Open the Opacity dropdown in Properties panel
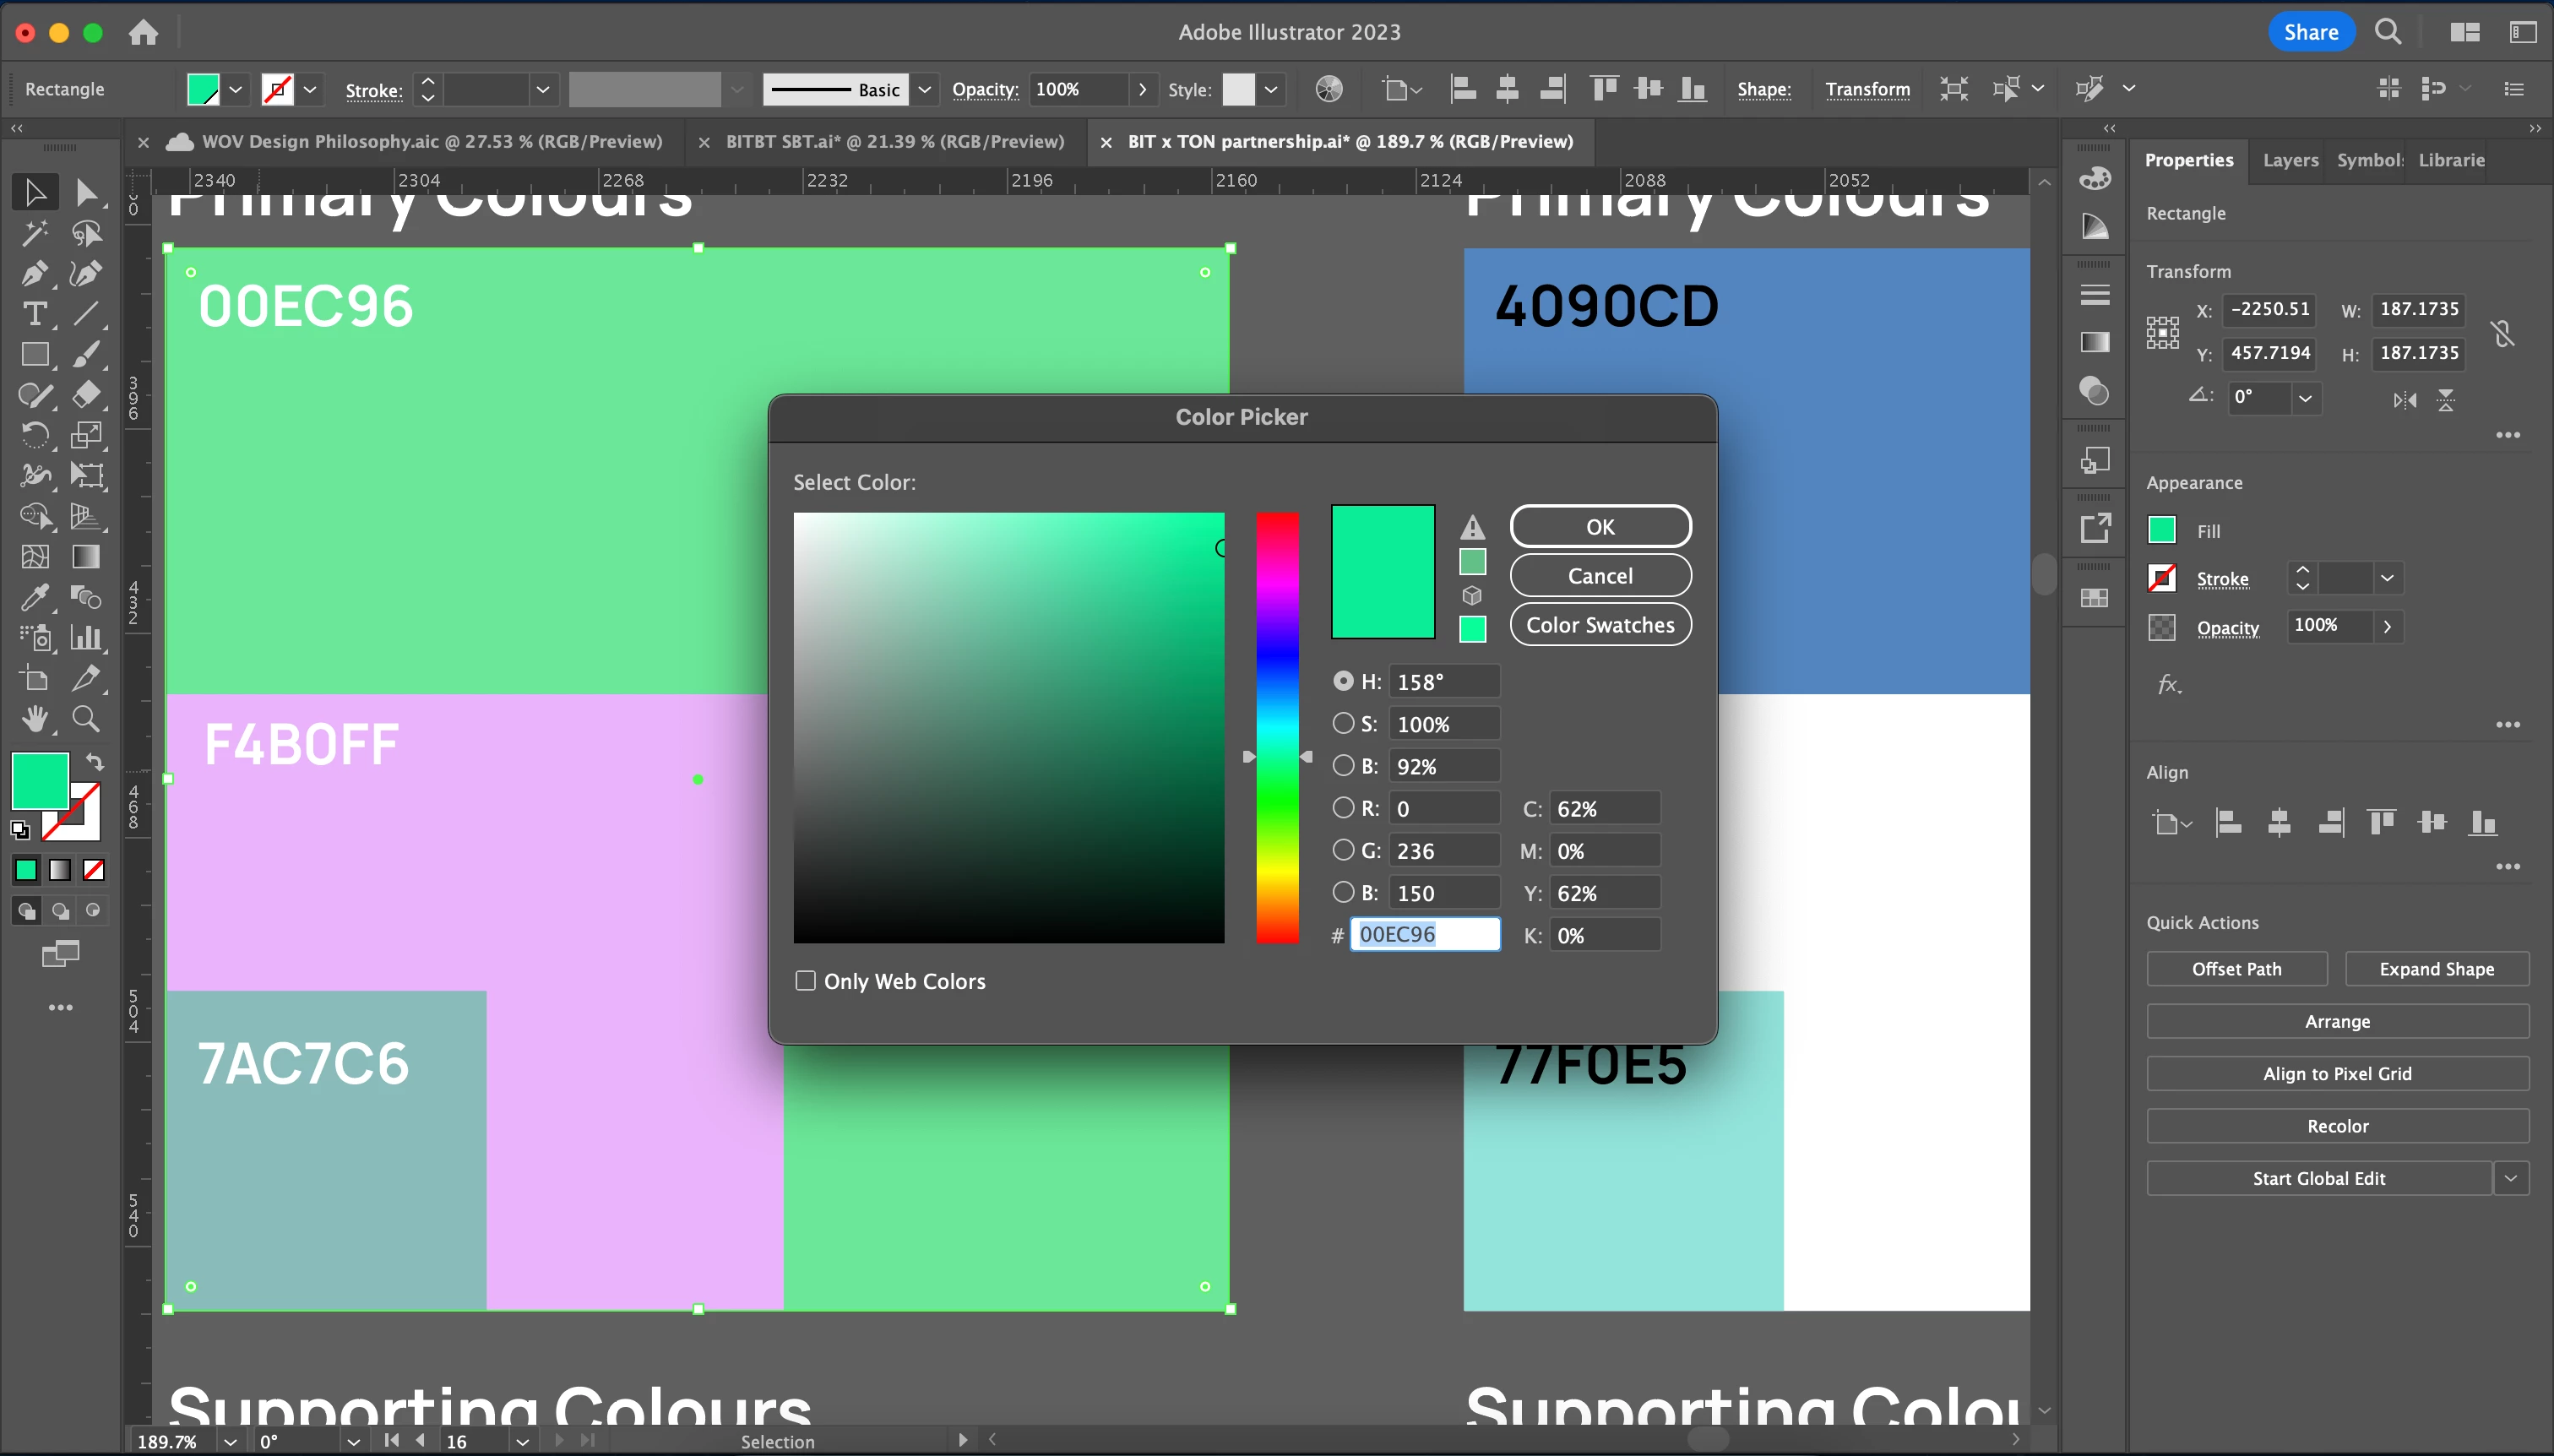This screenshot has width=2554, height=1456. point(2387,626)
